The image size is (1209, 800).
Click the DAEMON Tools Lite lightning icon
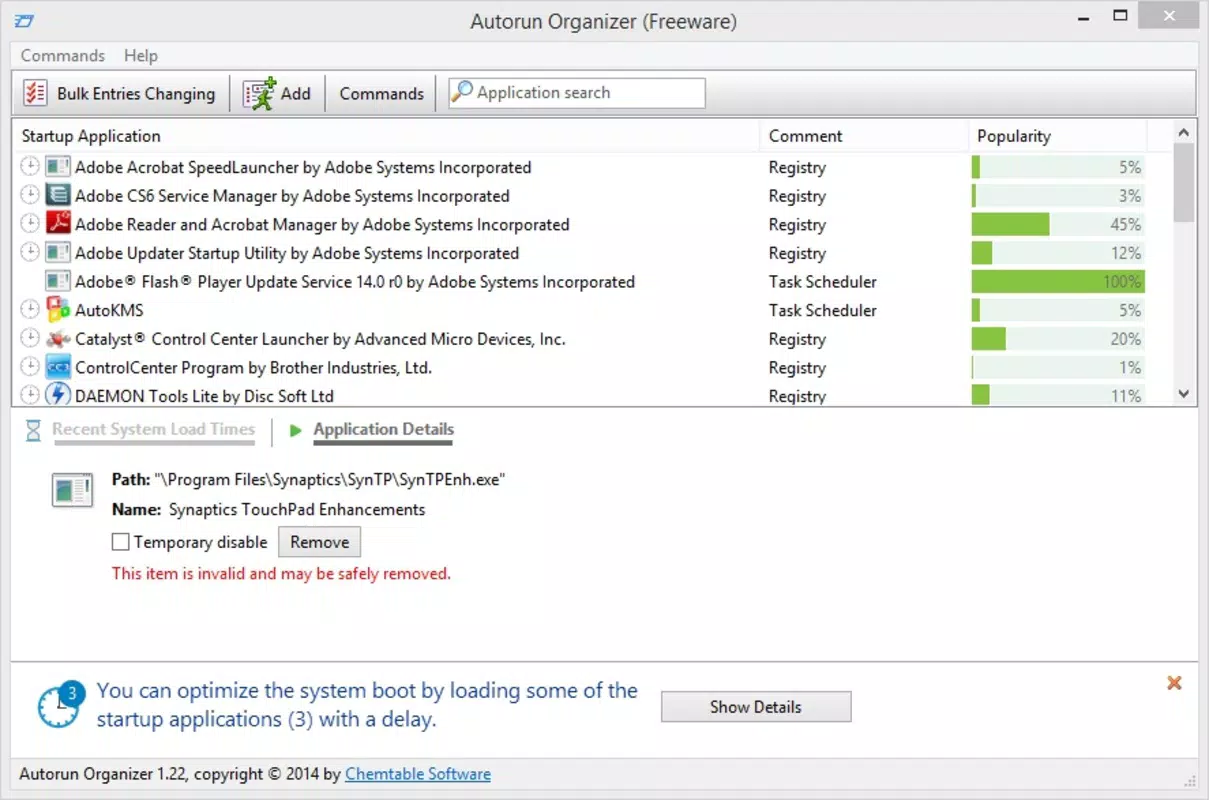pyautogui.click(x=58, y=395)
